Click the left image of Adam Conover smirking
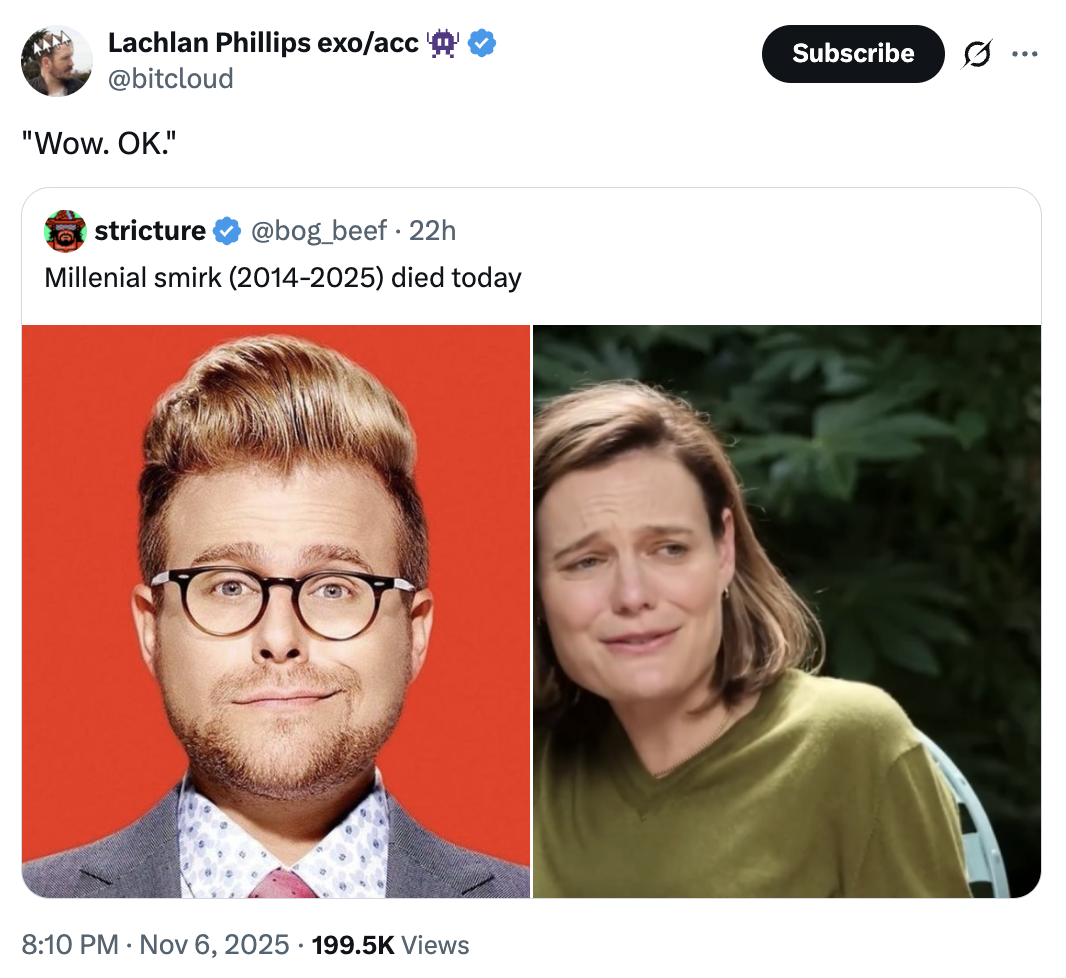This screenshot has height=978, width=1066. point(276,610)
